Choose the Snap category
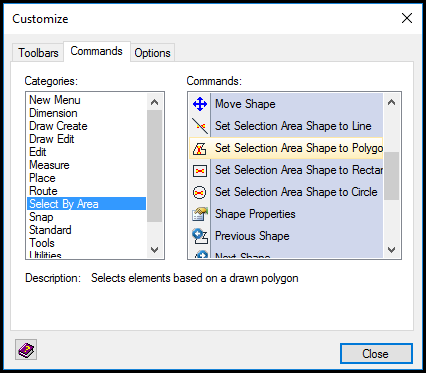This screenshot has width=426, height=373. [41, 217]
